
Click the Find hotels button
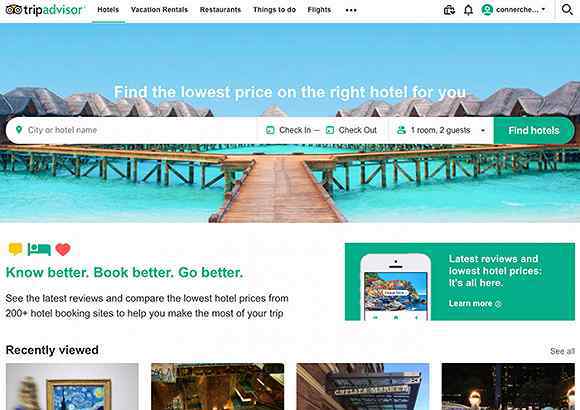pos(534,131)
